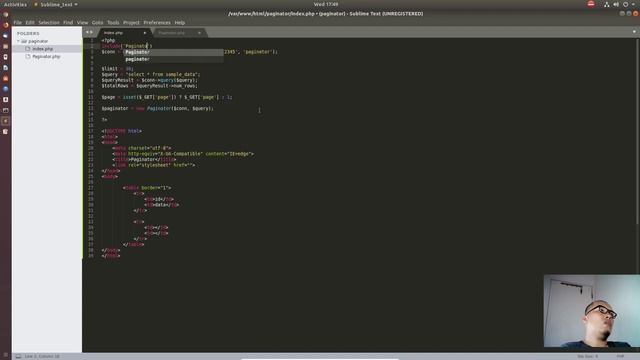The width and height of the screenshot is (640, 360).
Task: Click the $paginator = new Paginator line
Action: (x=158, y=109)
